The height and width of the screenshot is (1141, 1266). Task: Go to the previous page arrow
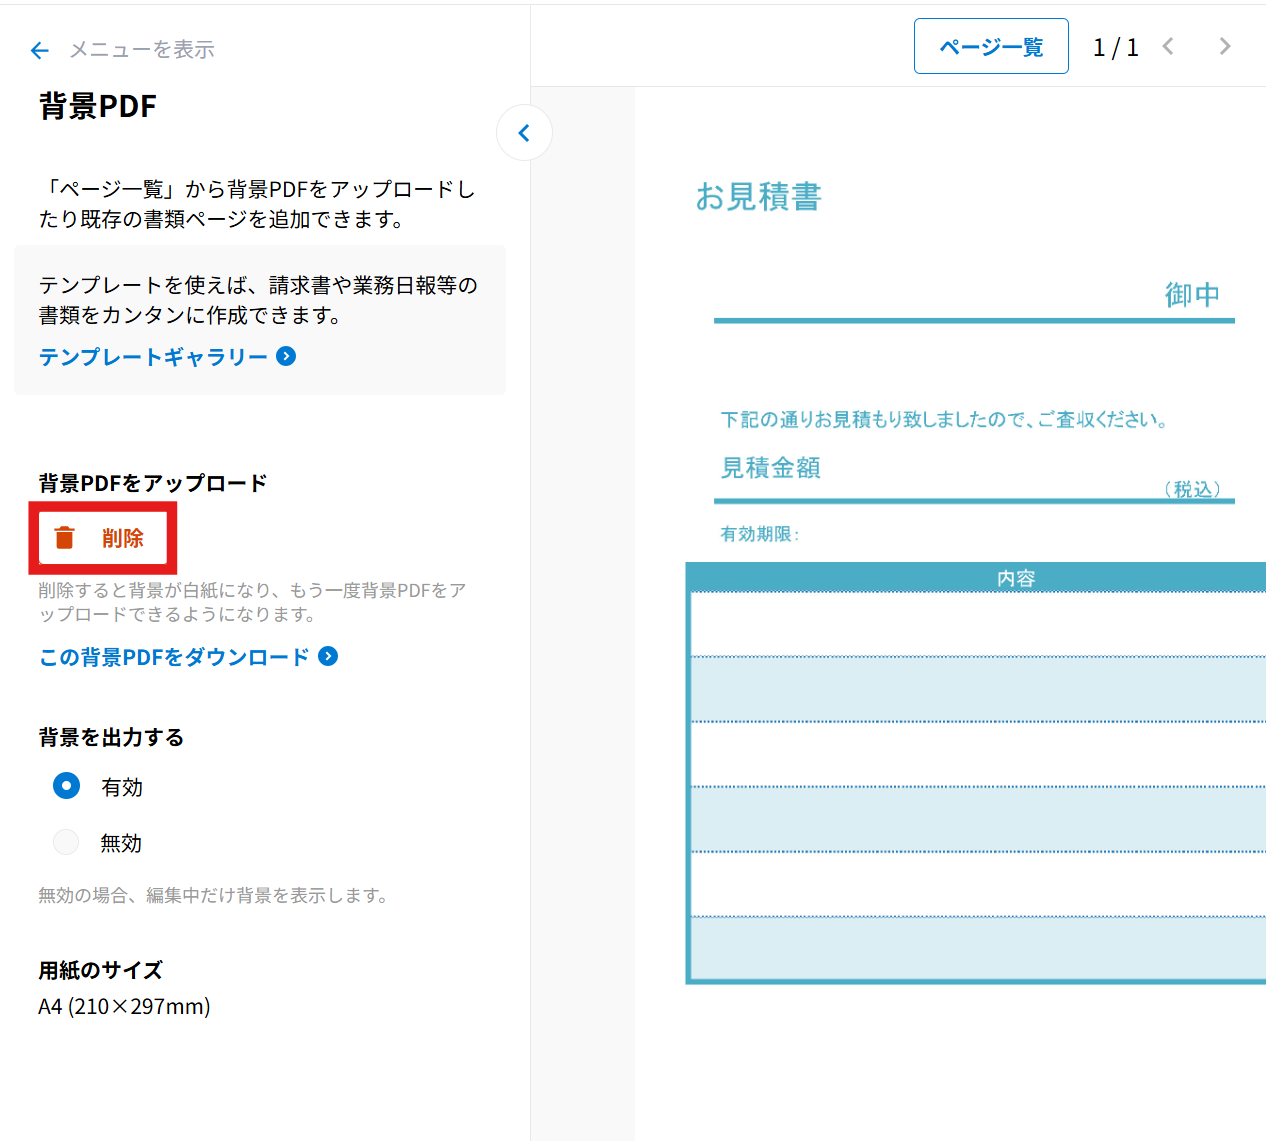click(1168, 47)
